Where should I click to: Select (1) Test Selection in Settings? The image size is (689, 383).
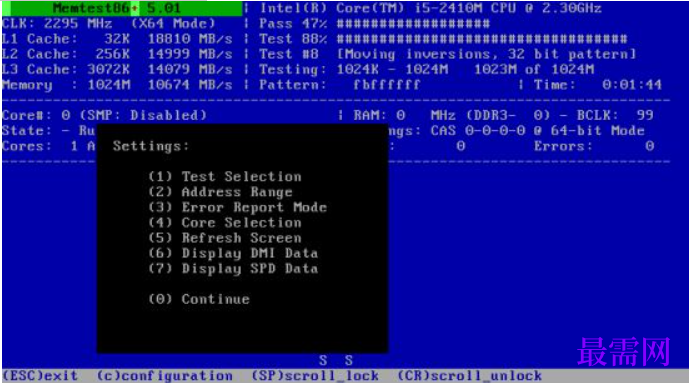[225, 177]
